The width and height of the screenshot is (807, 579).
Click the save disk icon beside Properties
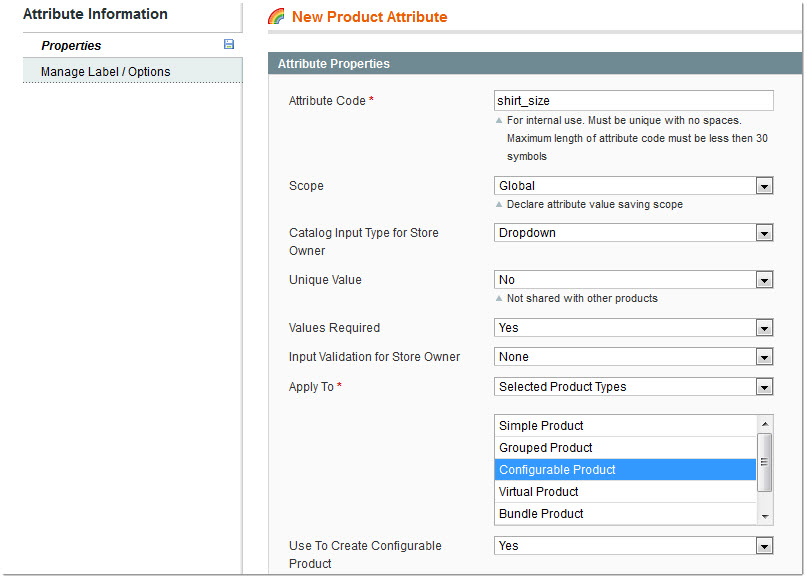pyautogui.click(x=229, y=44)
